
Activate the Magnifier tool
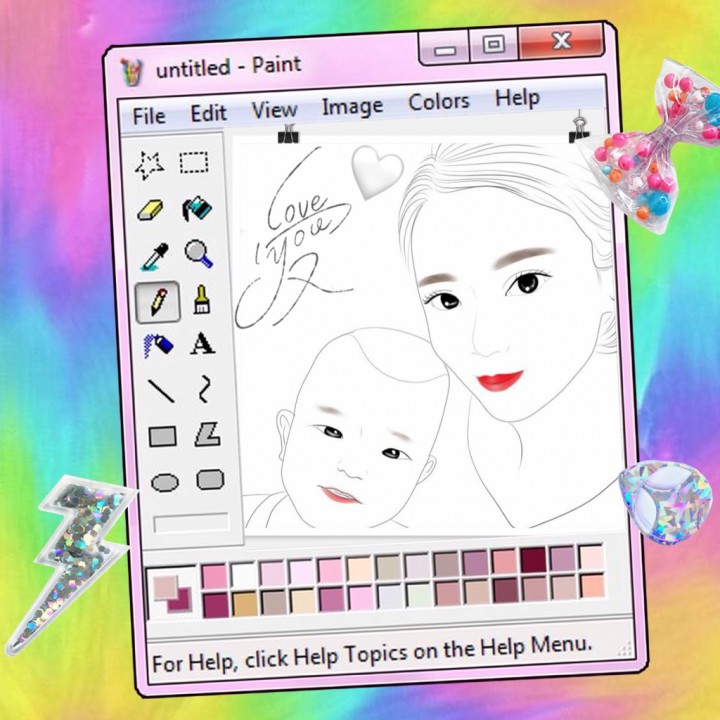[199, 253]
